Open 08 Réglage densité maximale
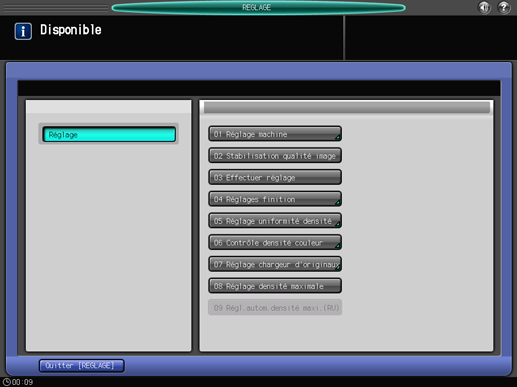This screenshot has height=387, width=517. [275, 286]
